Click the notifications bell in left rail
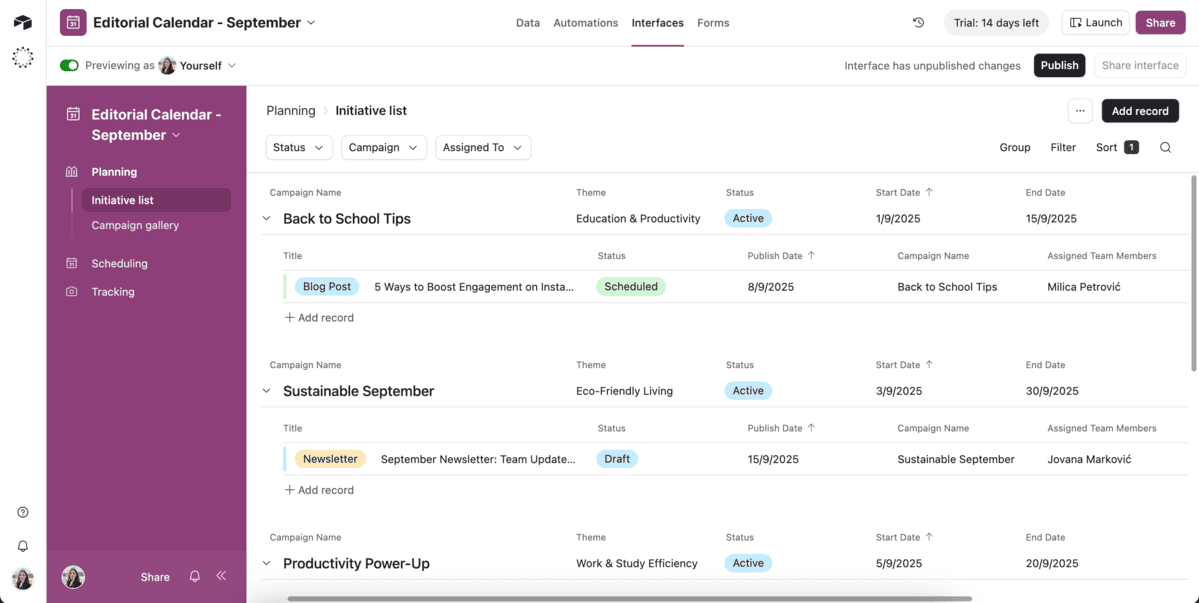This screenshot has height=603, width=1199. click(x=23, y=546)
